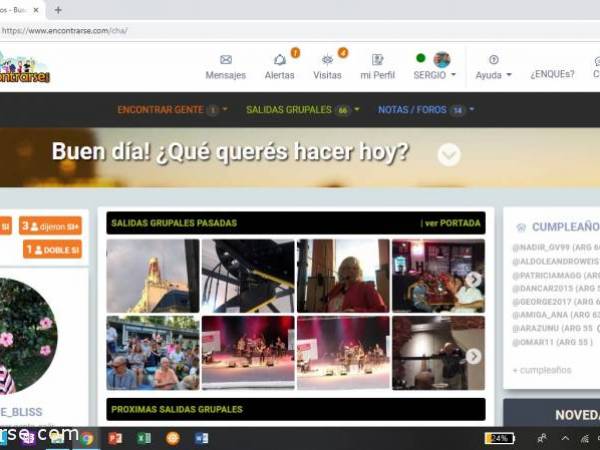Open '+ cumpleaños' link
Screen dimensions: 600x450
point(542,370)
